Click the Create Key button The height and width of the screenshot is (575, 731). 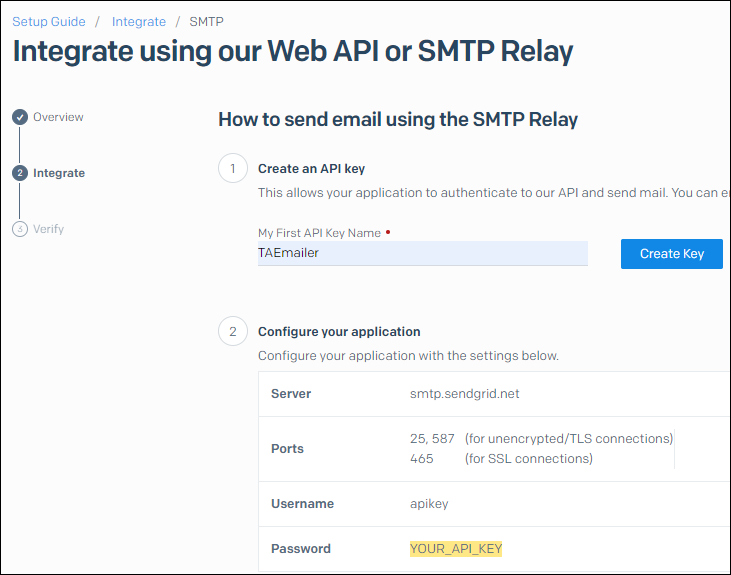click(x=672, y=254)
